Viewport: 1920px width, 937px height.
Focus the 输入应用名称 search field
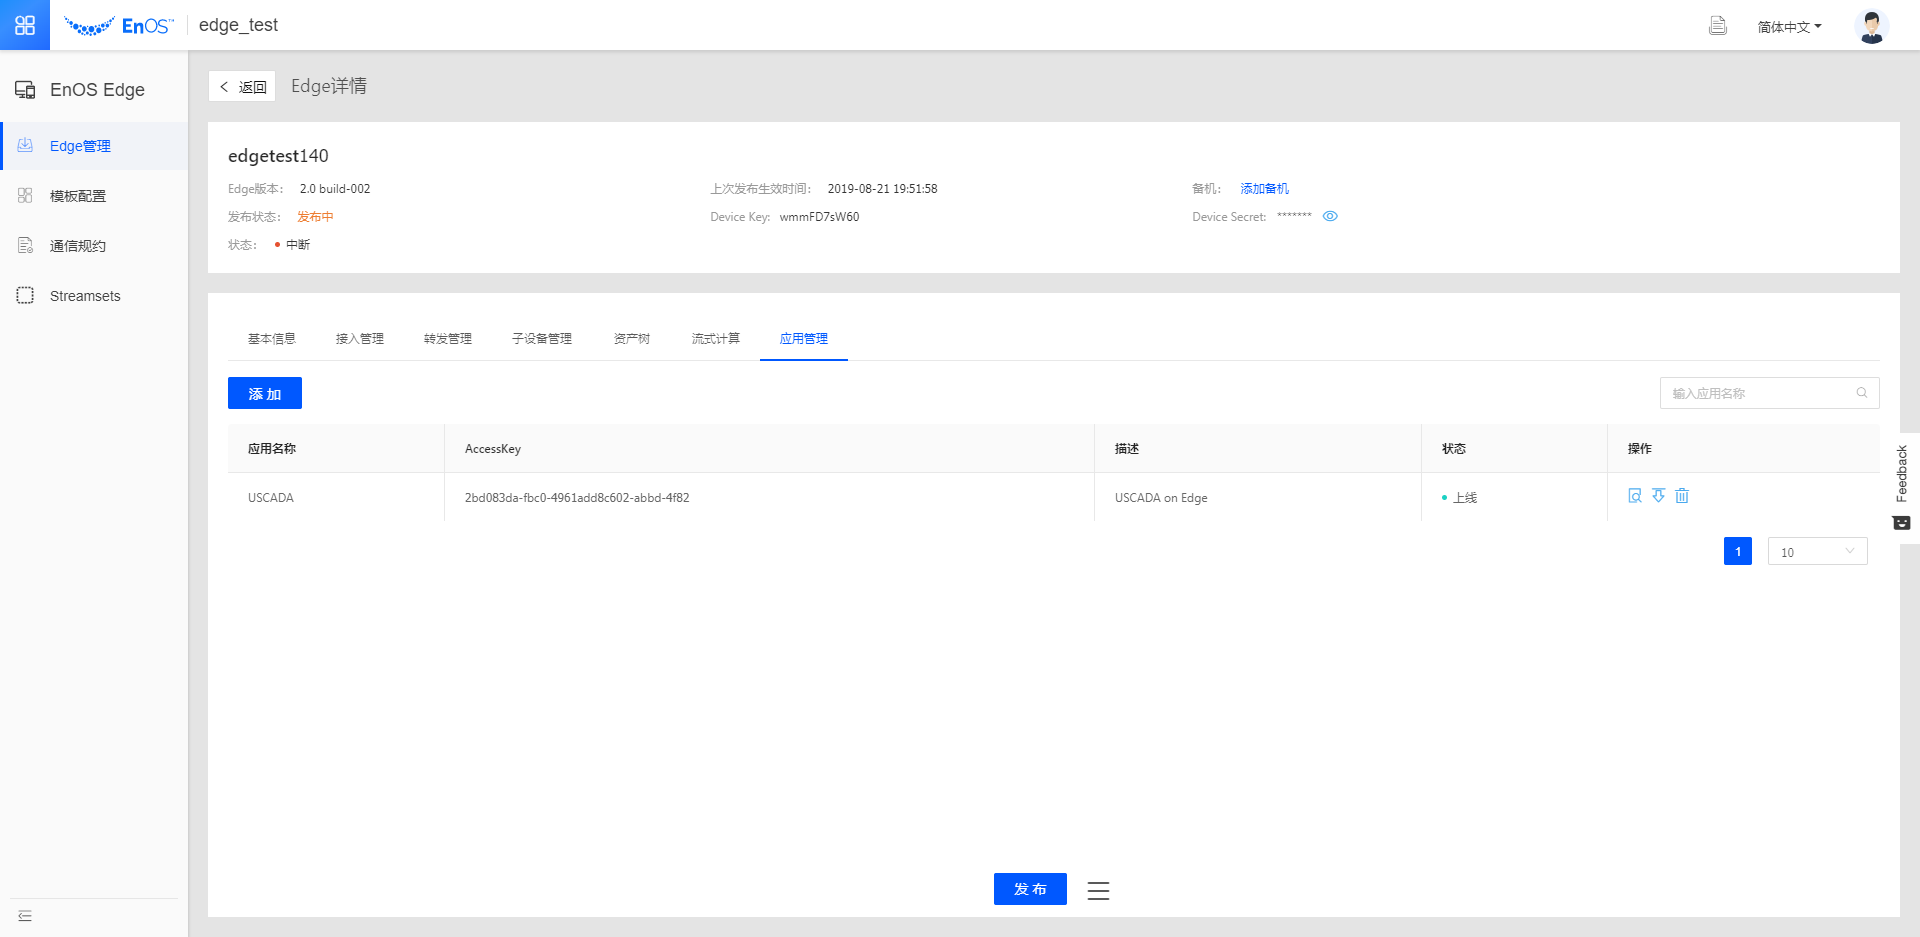click(1755, 393)
